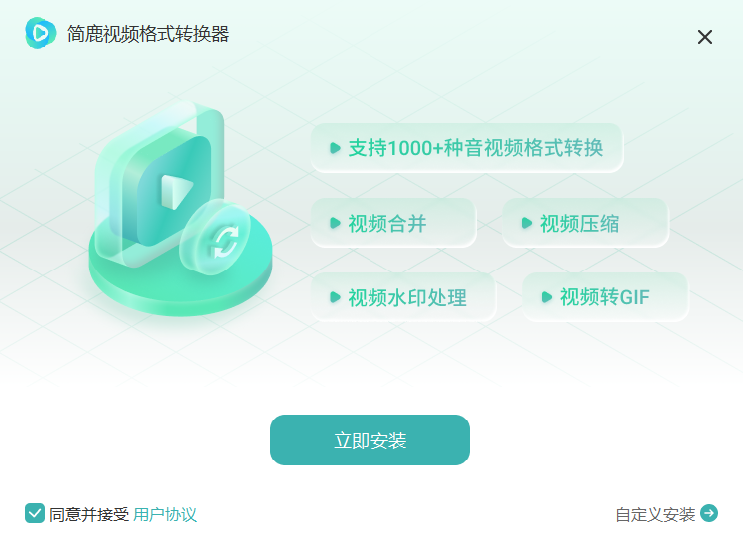
Task: Click the play arrow beside 支持1000+种音视频格式转换
Action: click(335, 148)
